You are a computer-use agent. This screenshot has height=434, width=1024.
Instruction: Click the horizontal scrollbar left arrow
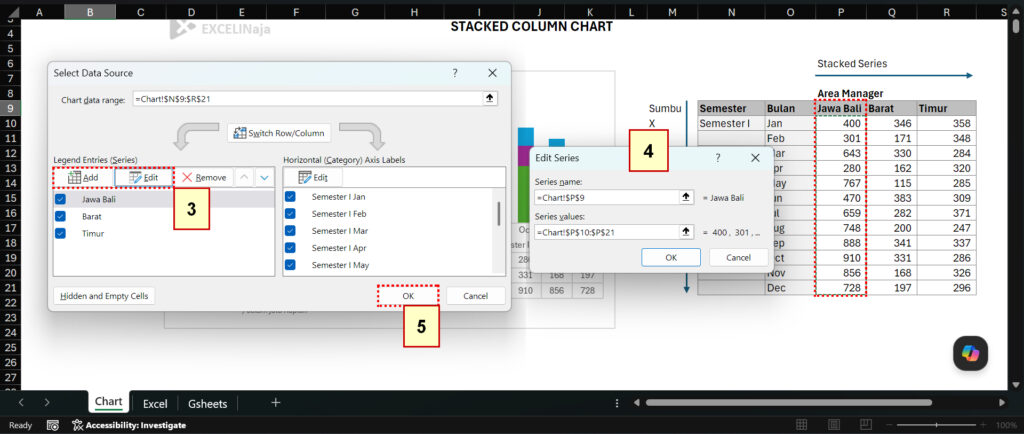636,403
